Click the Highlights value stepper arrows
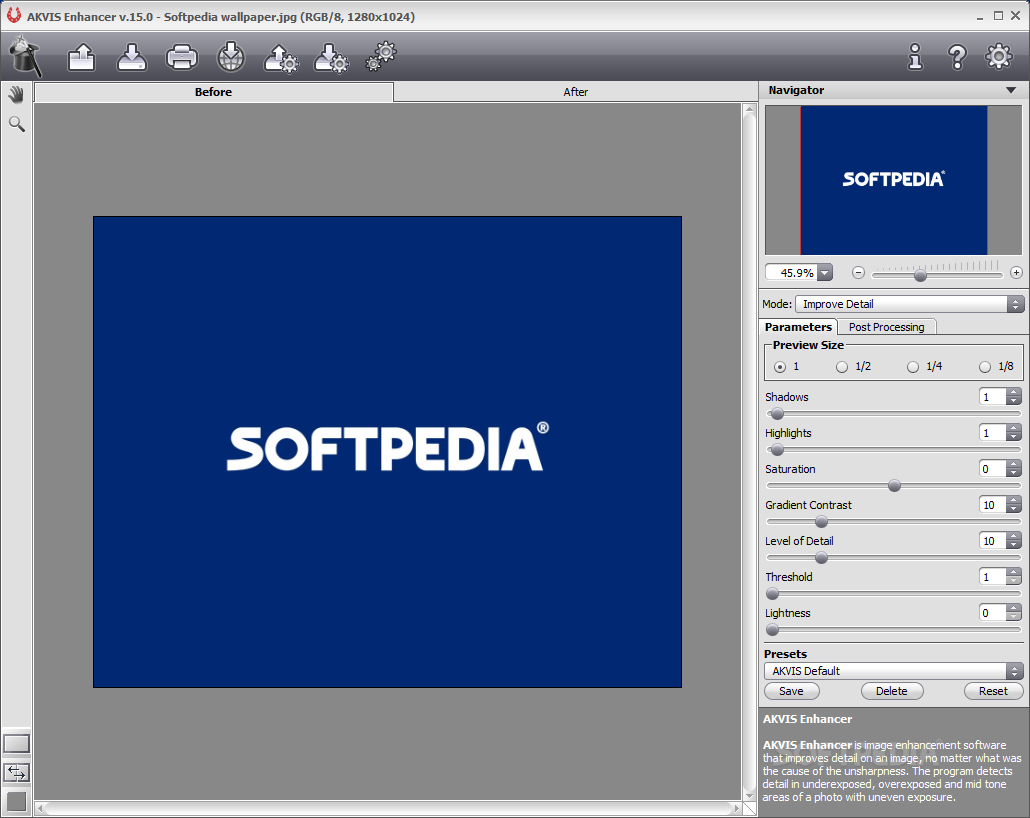Screen dimensions: 1030x818 1014,433
